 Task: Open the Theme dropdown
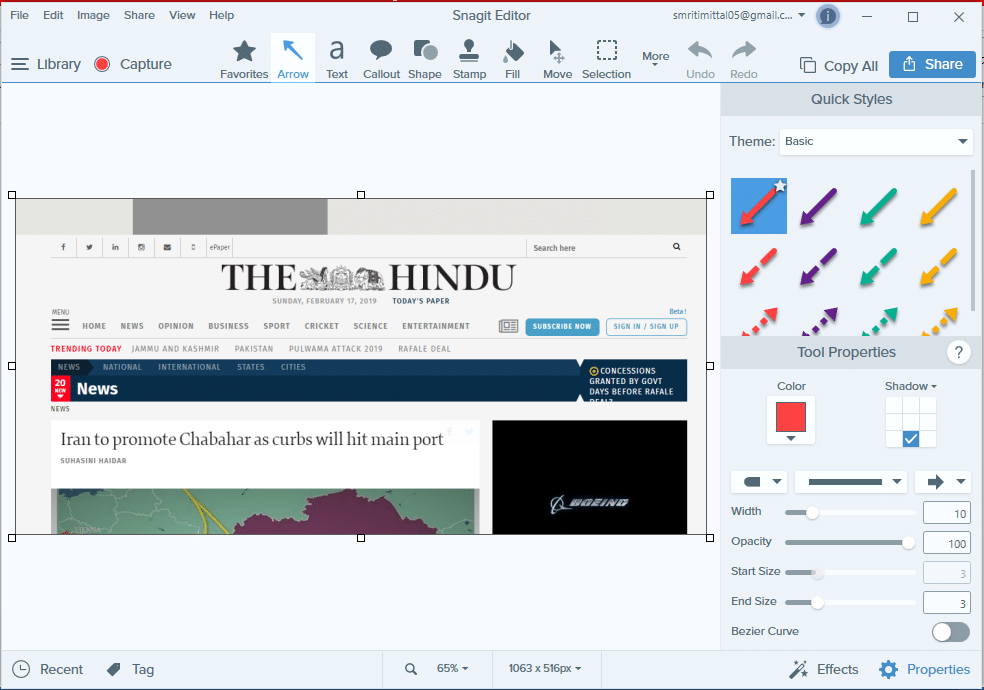click(875, 141)
